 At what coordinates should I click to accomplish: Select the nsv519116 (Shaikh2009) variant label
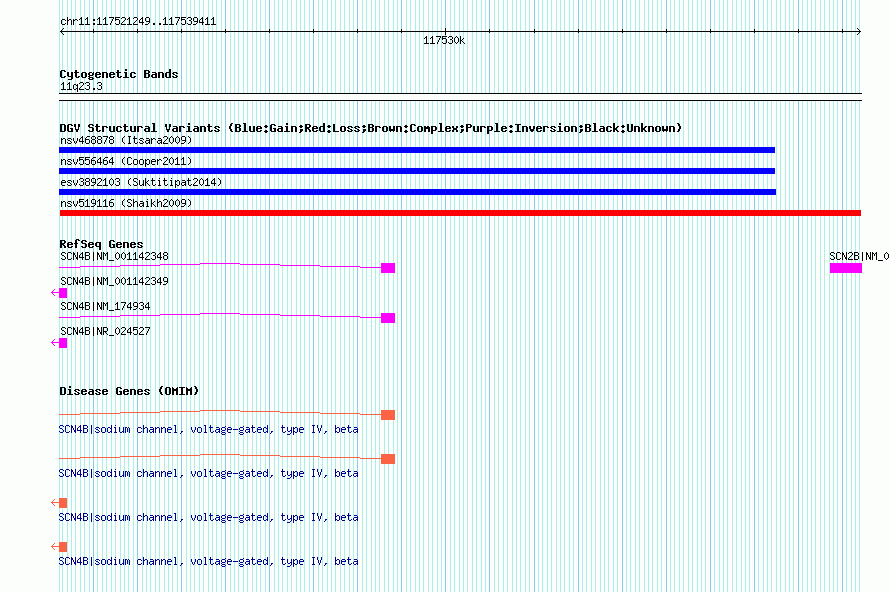click(126, 203)
